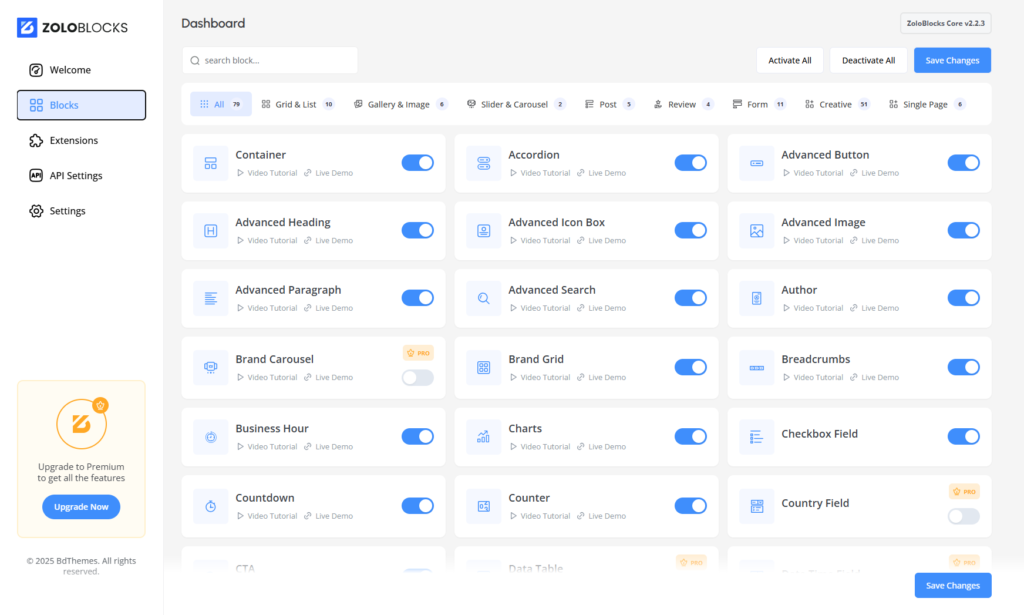1024x615 pixels.
Task: Click the Activate All button
Action: (x=790, y=60)
